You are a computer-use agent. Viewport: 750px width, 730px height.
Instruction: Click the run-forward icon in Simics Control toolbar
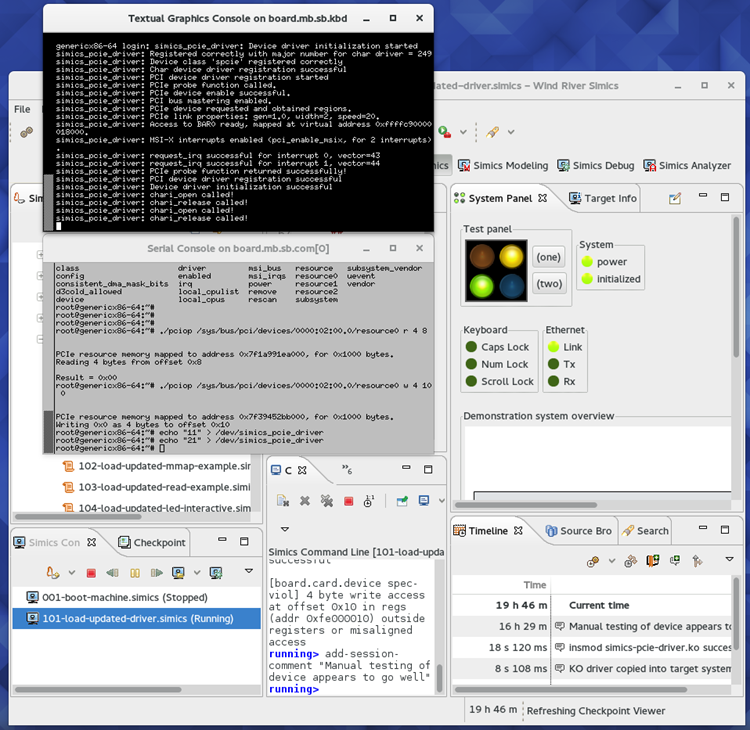pos(156,573)
